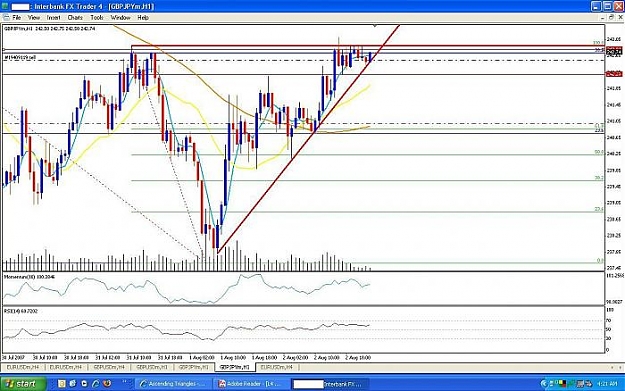Open the Help menu
The height and width of the screenshot is (391, 625).
[143, 18]
